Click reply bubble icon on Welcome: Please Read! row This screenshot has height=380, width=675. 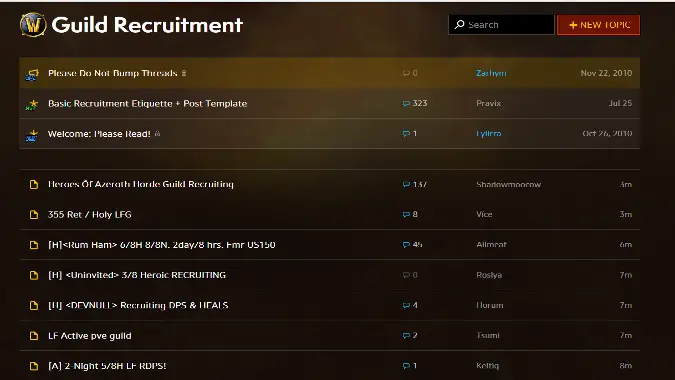pyautogui.click(x=406, y=133)
